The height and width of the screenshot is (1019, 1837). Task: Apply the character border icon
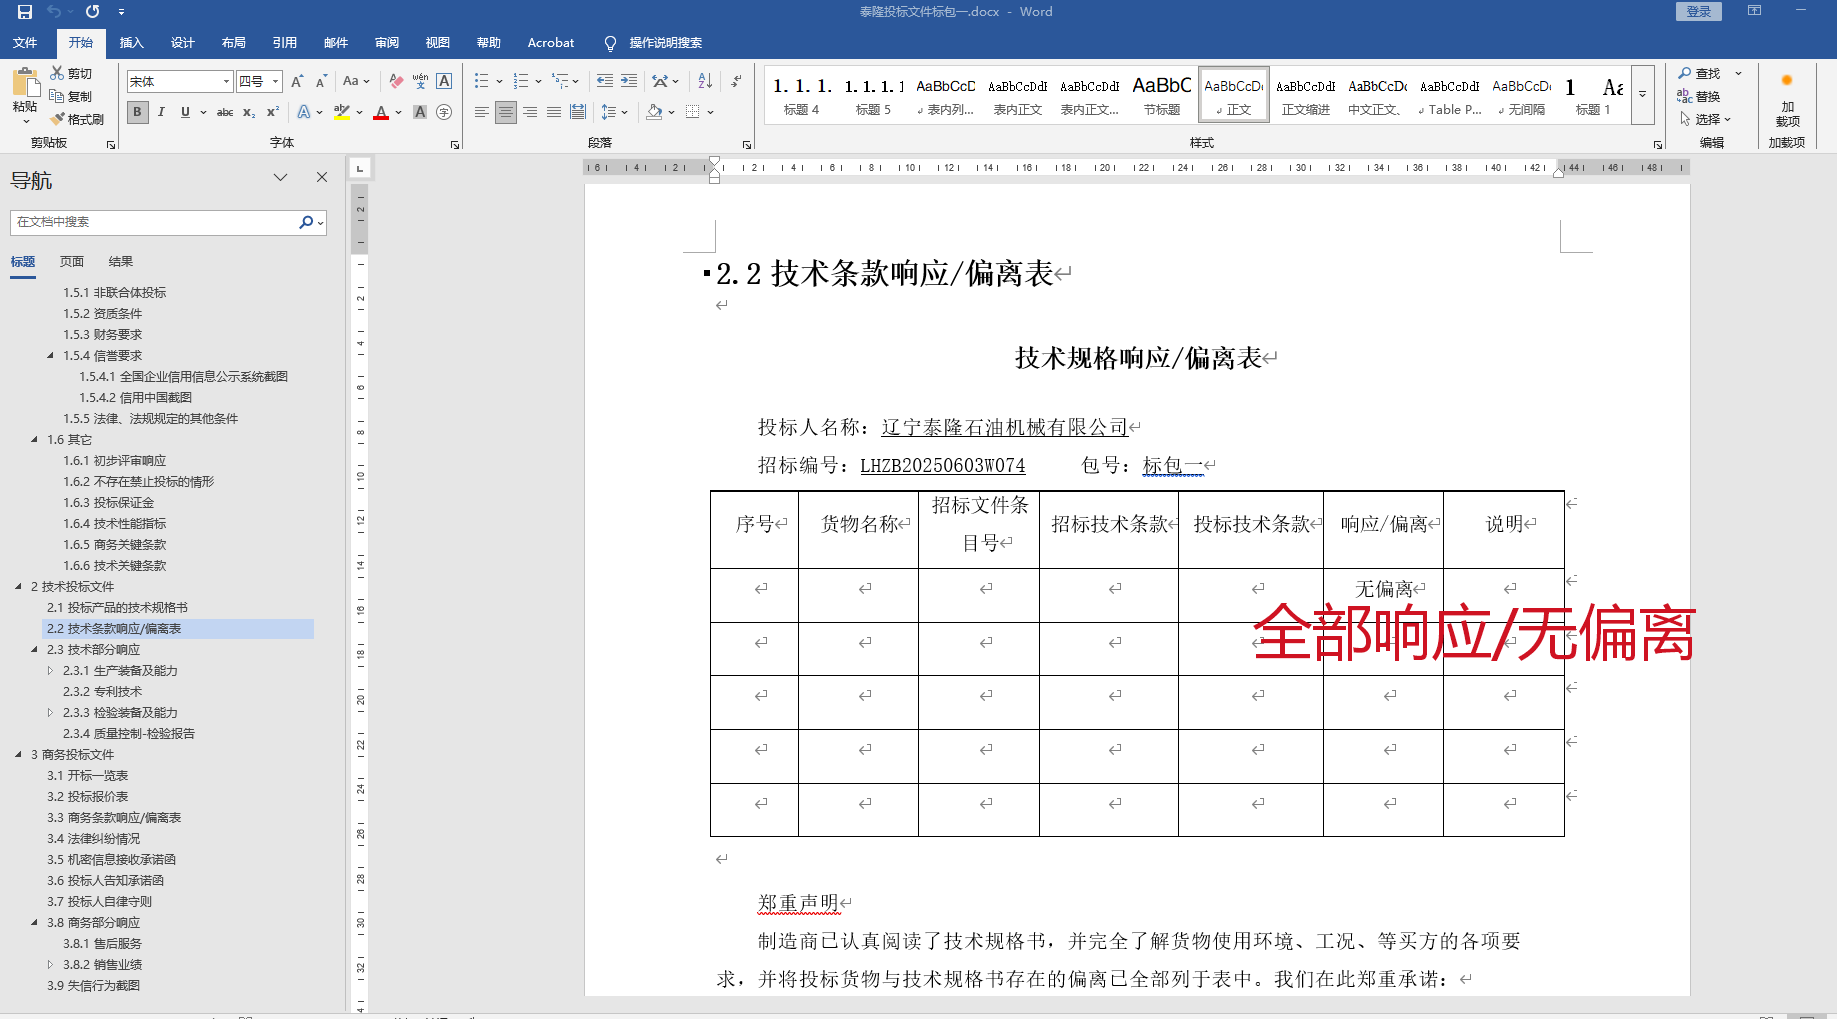click(x=445, y=82)
